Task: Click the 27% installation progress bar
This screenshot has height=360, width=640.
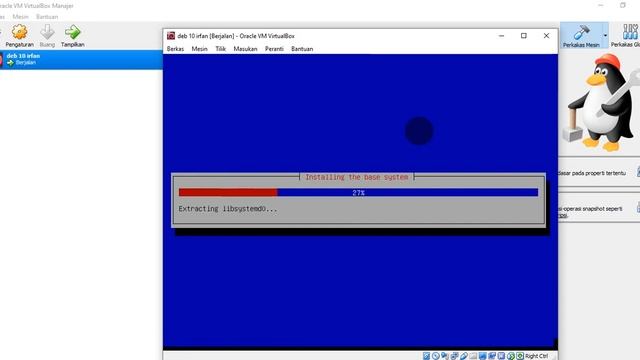Action: point(358,192)
